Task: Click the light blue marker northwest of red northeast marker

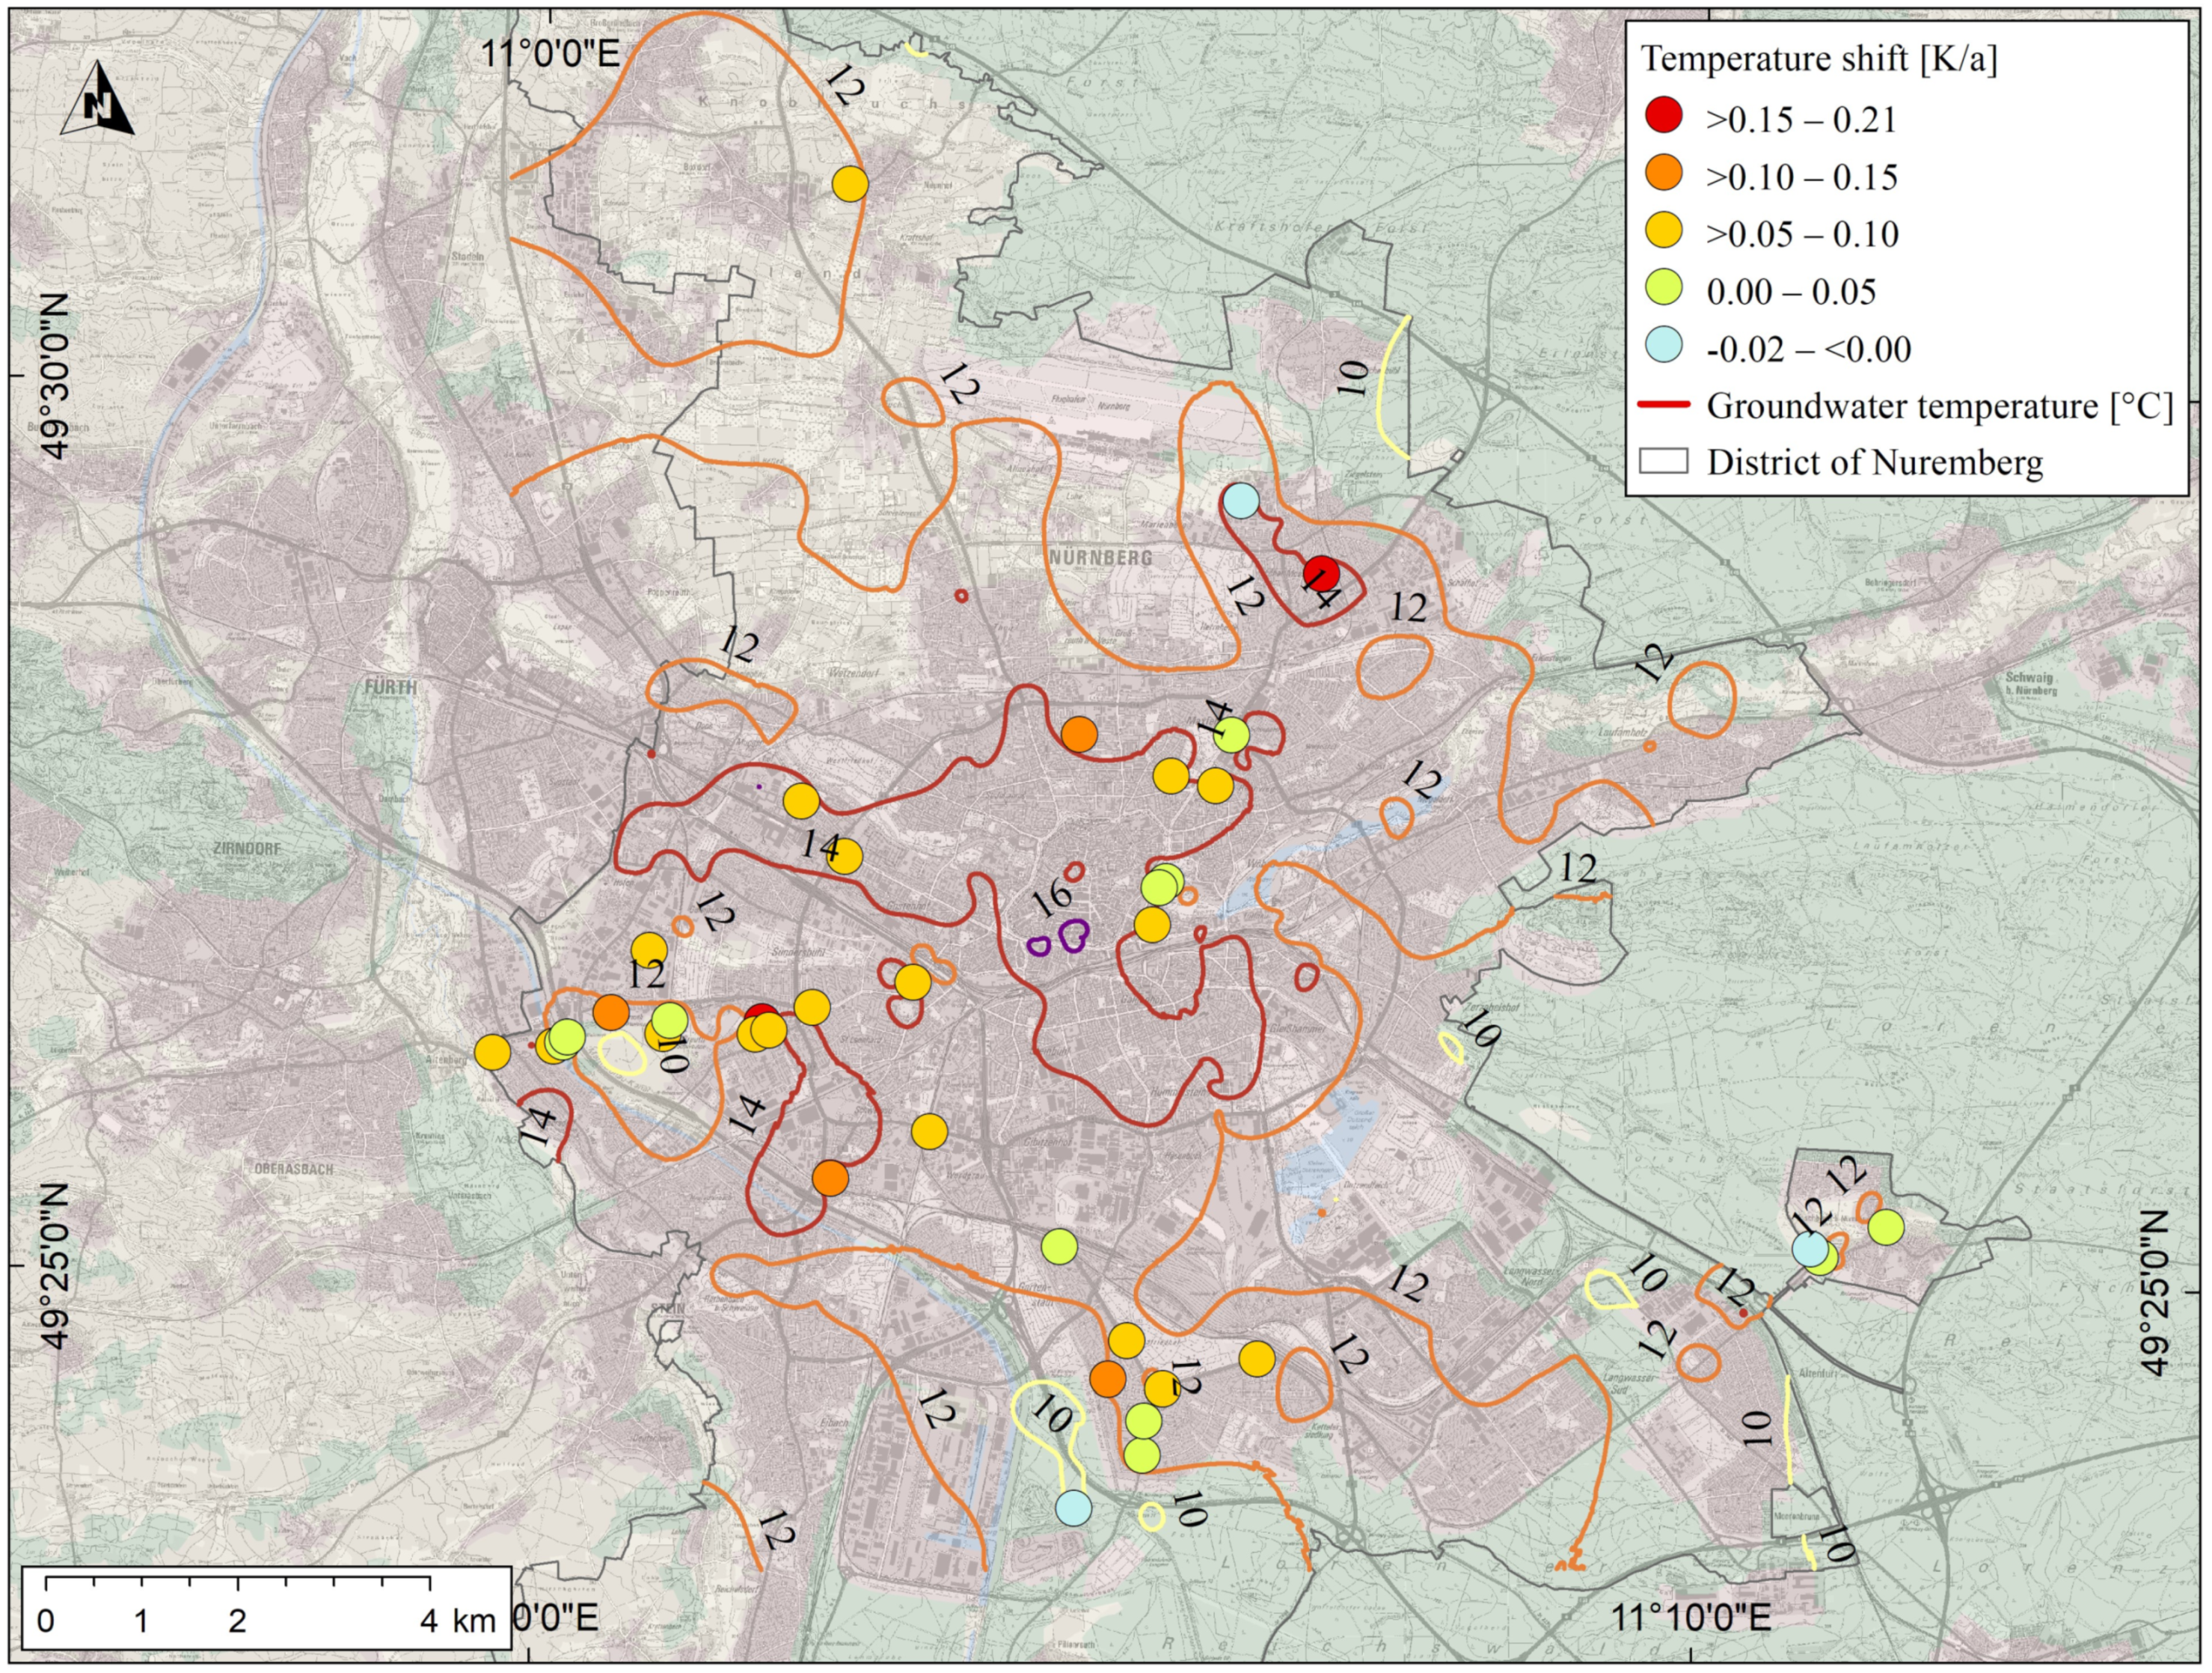Action: click(1240, 500)
